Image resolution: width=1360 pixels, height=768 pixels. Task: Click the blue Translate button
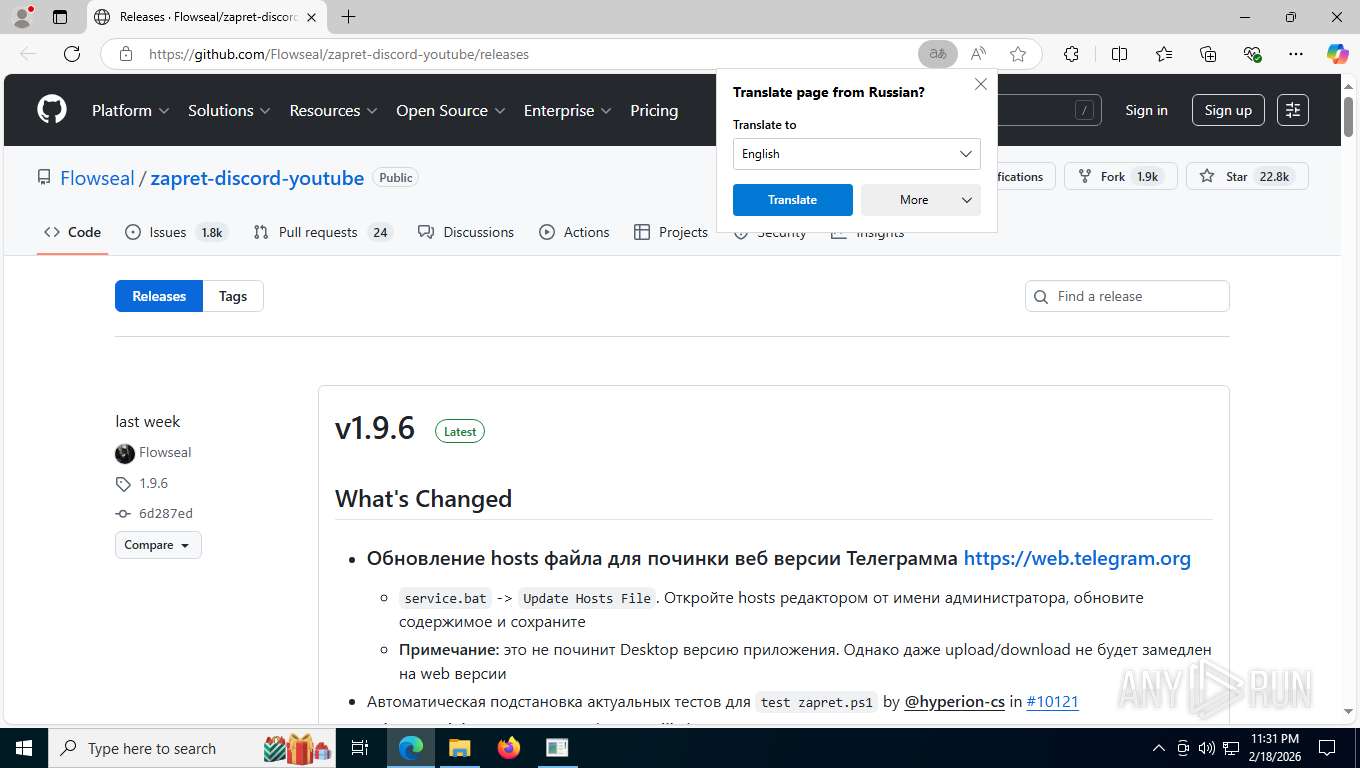coord(793,200)
